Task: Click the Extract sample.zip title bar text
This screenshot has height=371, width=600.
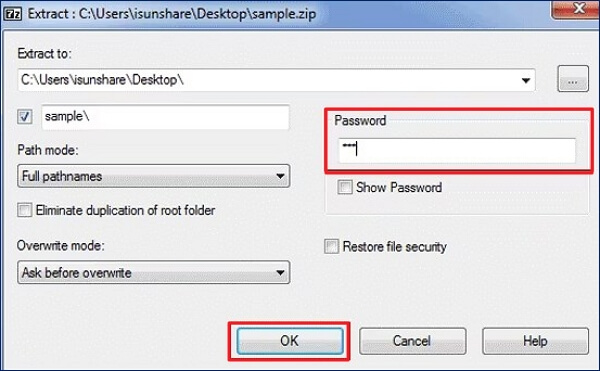Action: (x=172, y=14)
